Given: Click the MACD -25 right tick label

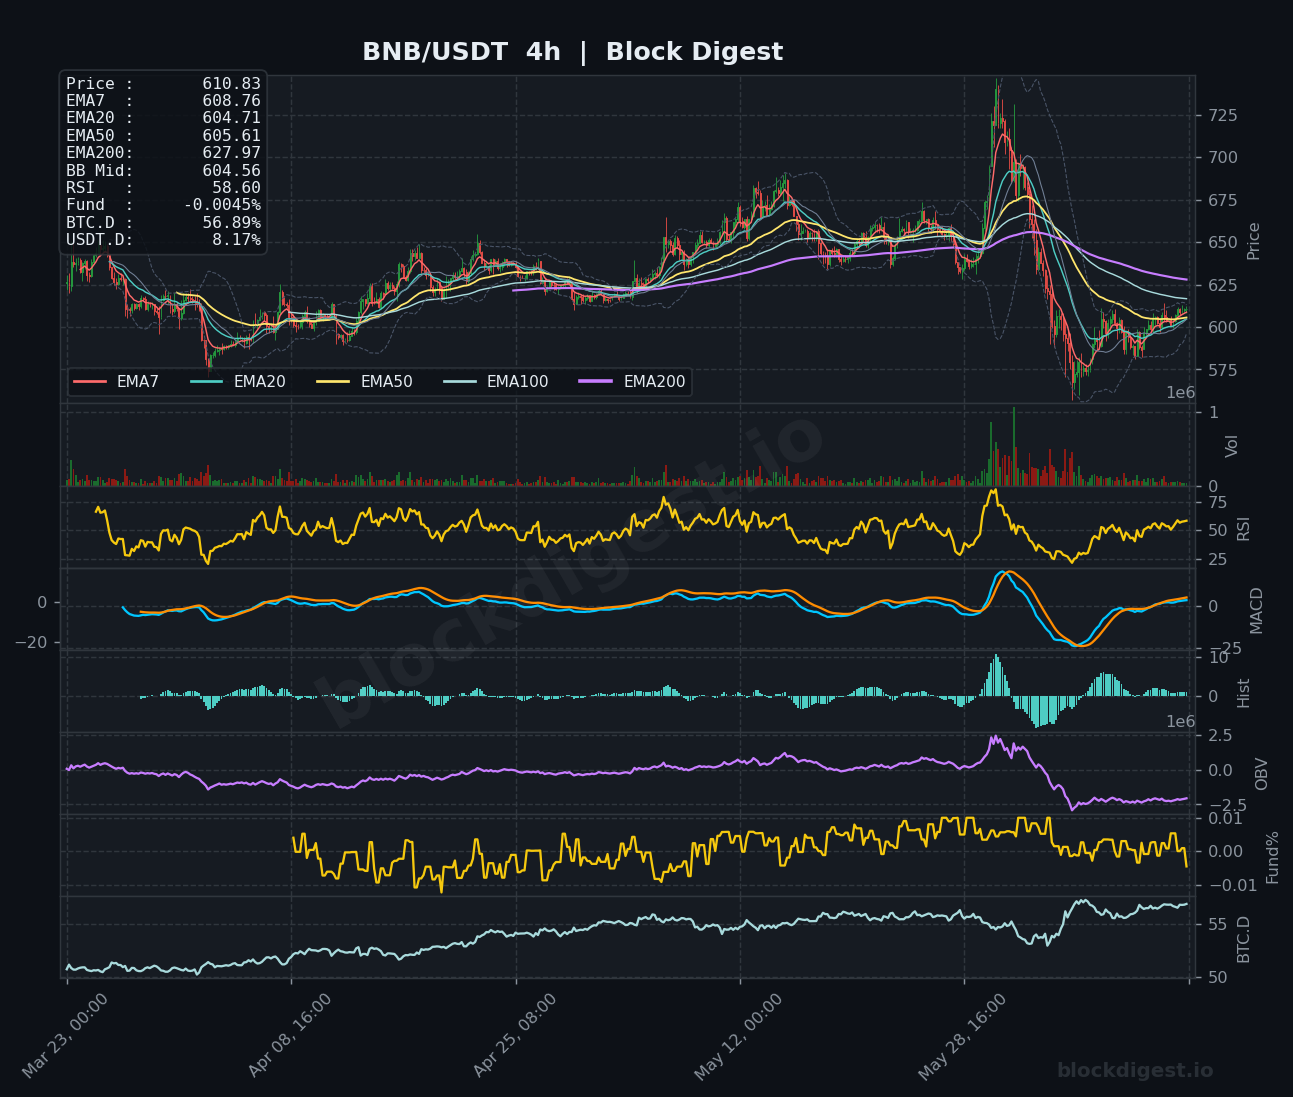Looking at the screenshot, I should point(1224,649).
